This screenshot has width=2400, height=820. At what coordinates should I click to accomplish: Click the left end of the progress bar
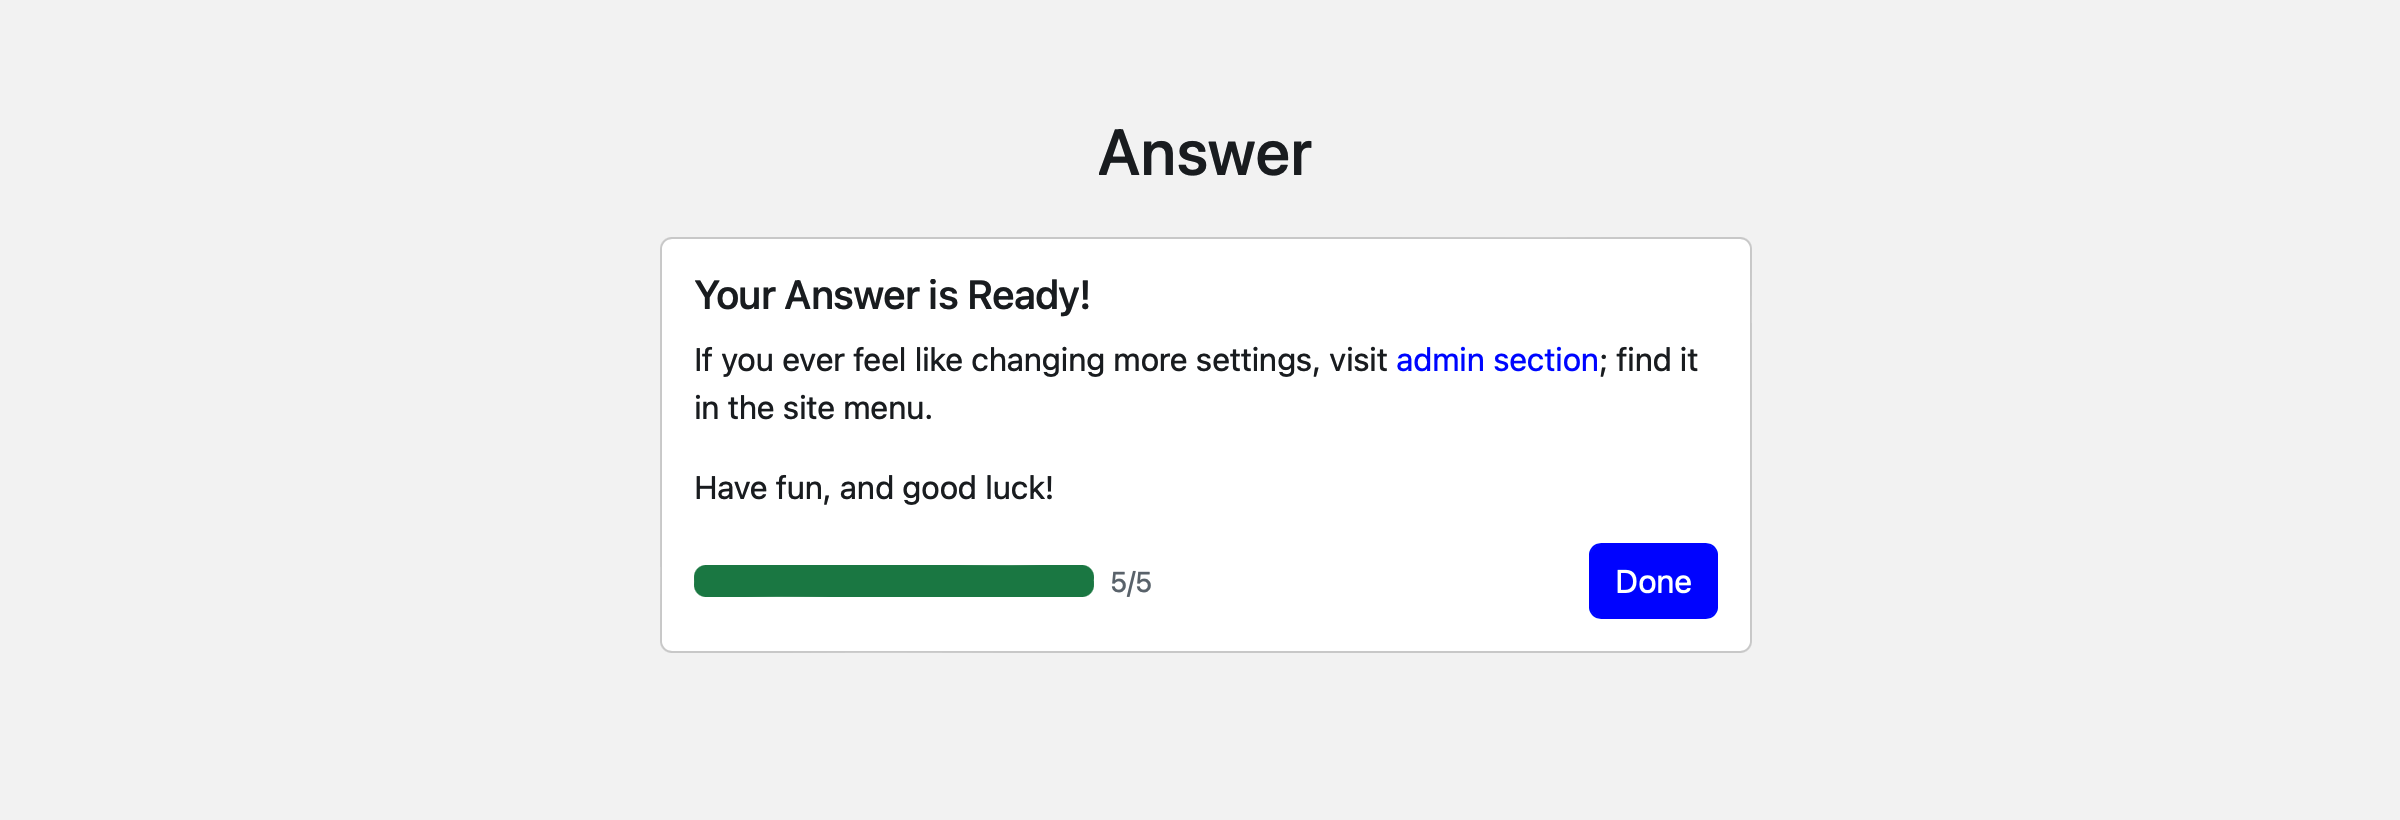click(x=706, y=581)
